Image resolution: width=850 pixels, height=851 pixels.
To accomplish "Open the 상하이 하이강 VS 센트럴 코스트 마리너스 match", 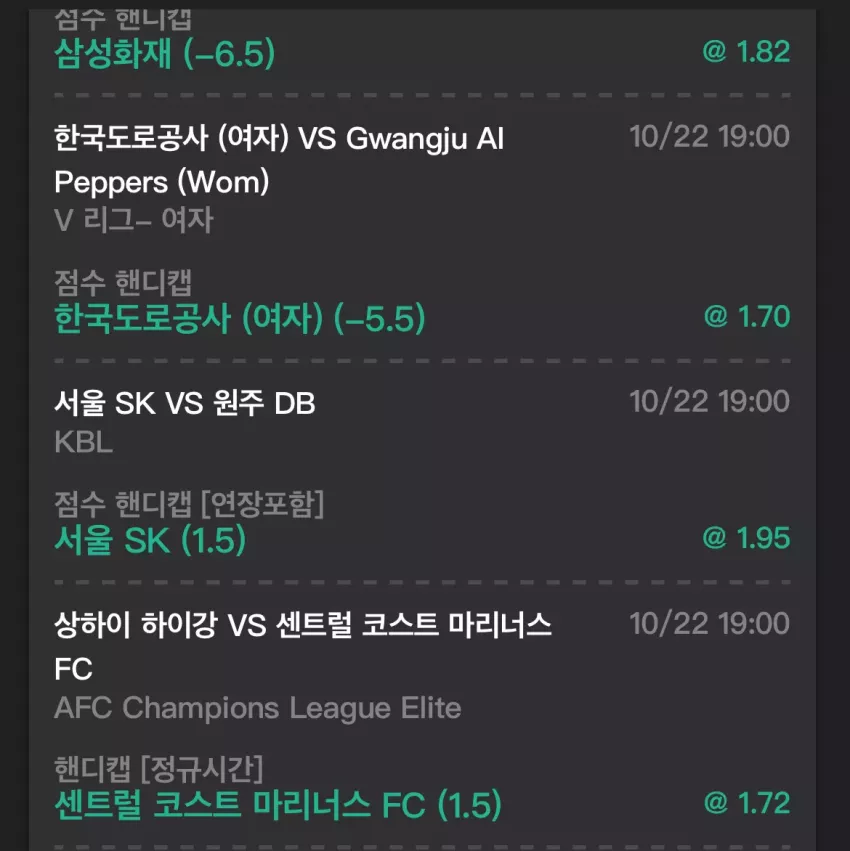I will tap(303, 647).
